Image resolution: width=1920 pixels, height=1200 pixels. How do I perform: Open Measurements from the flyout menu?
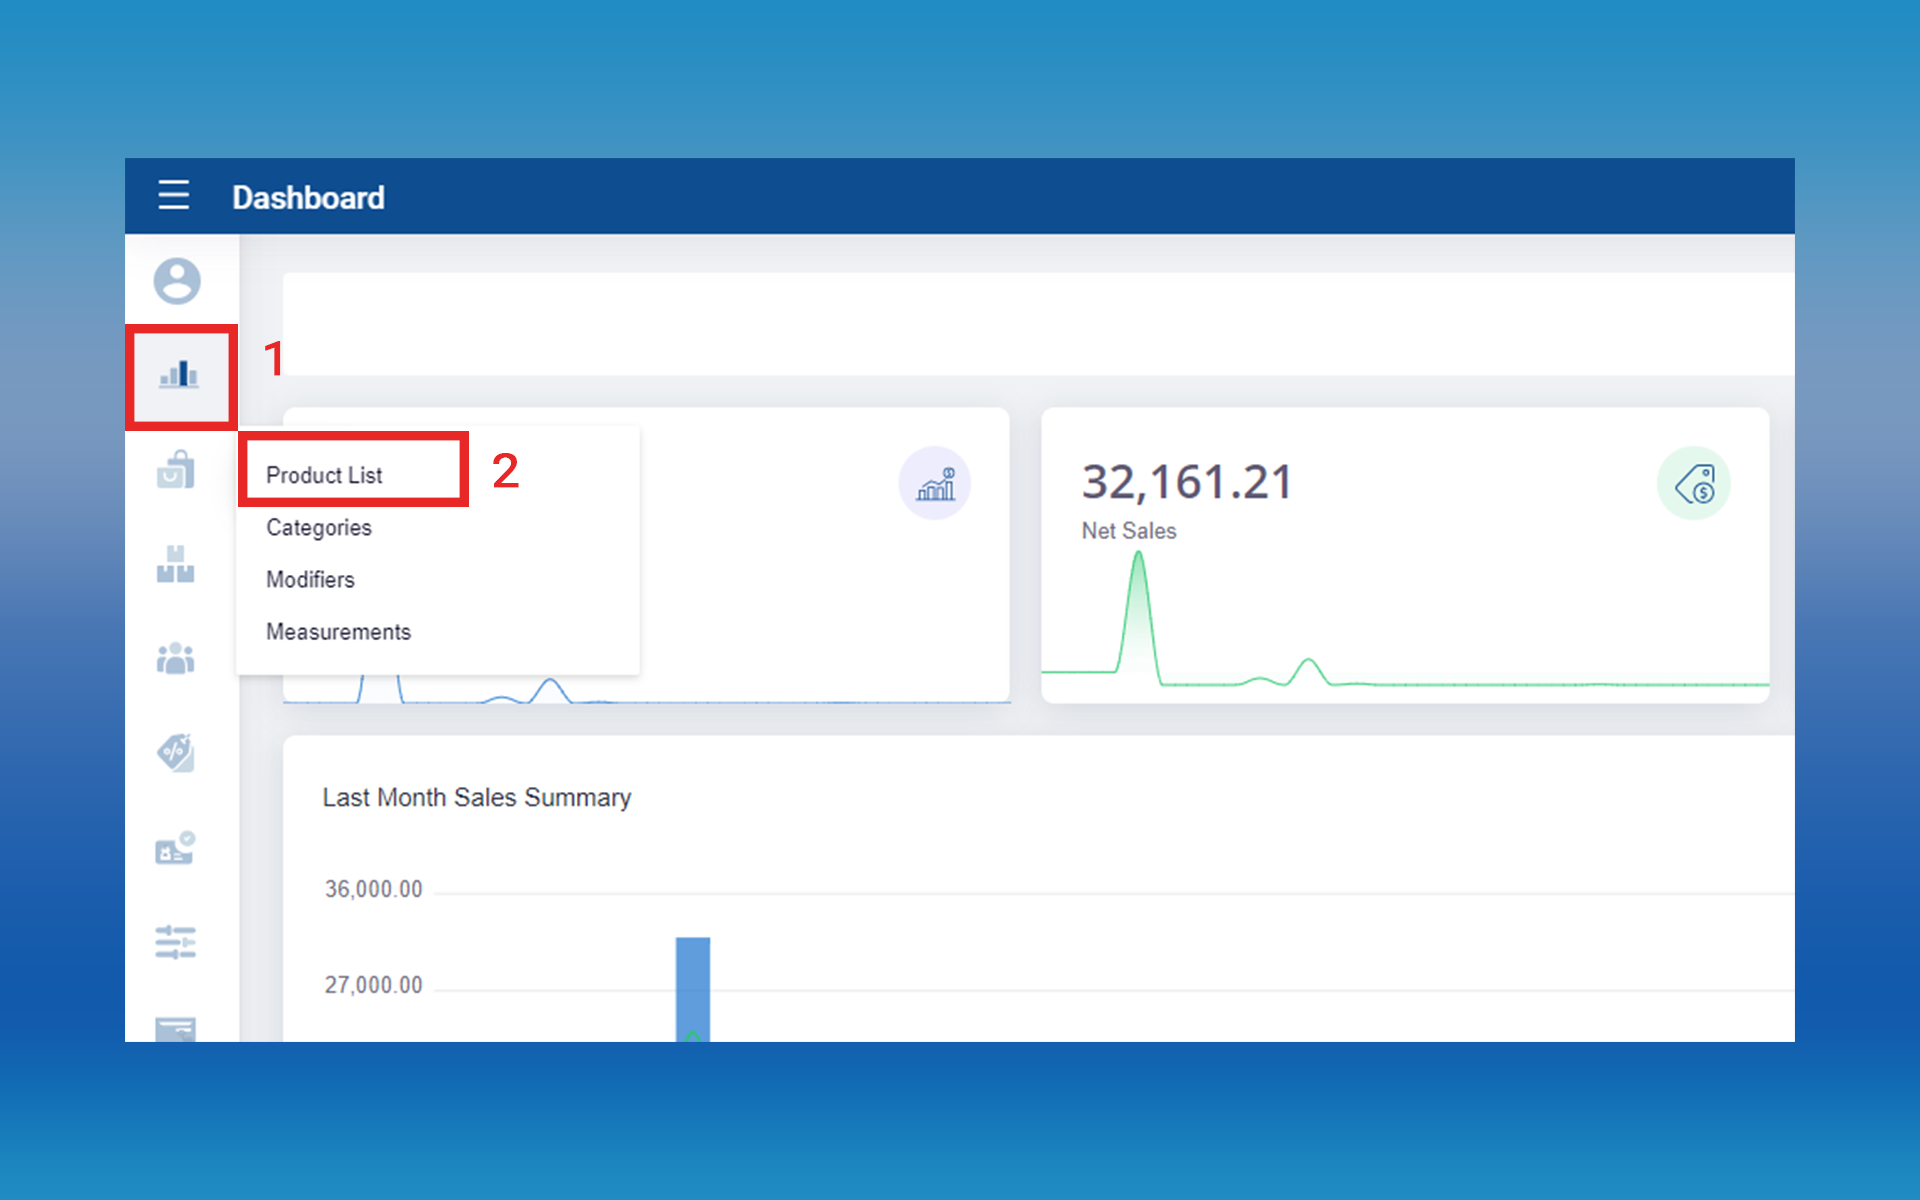tap(338, 632)
